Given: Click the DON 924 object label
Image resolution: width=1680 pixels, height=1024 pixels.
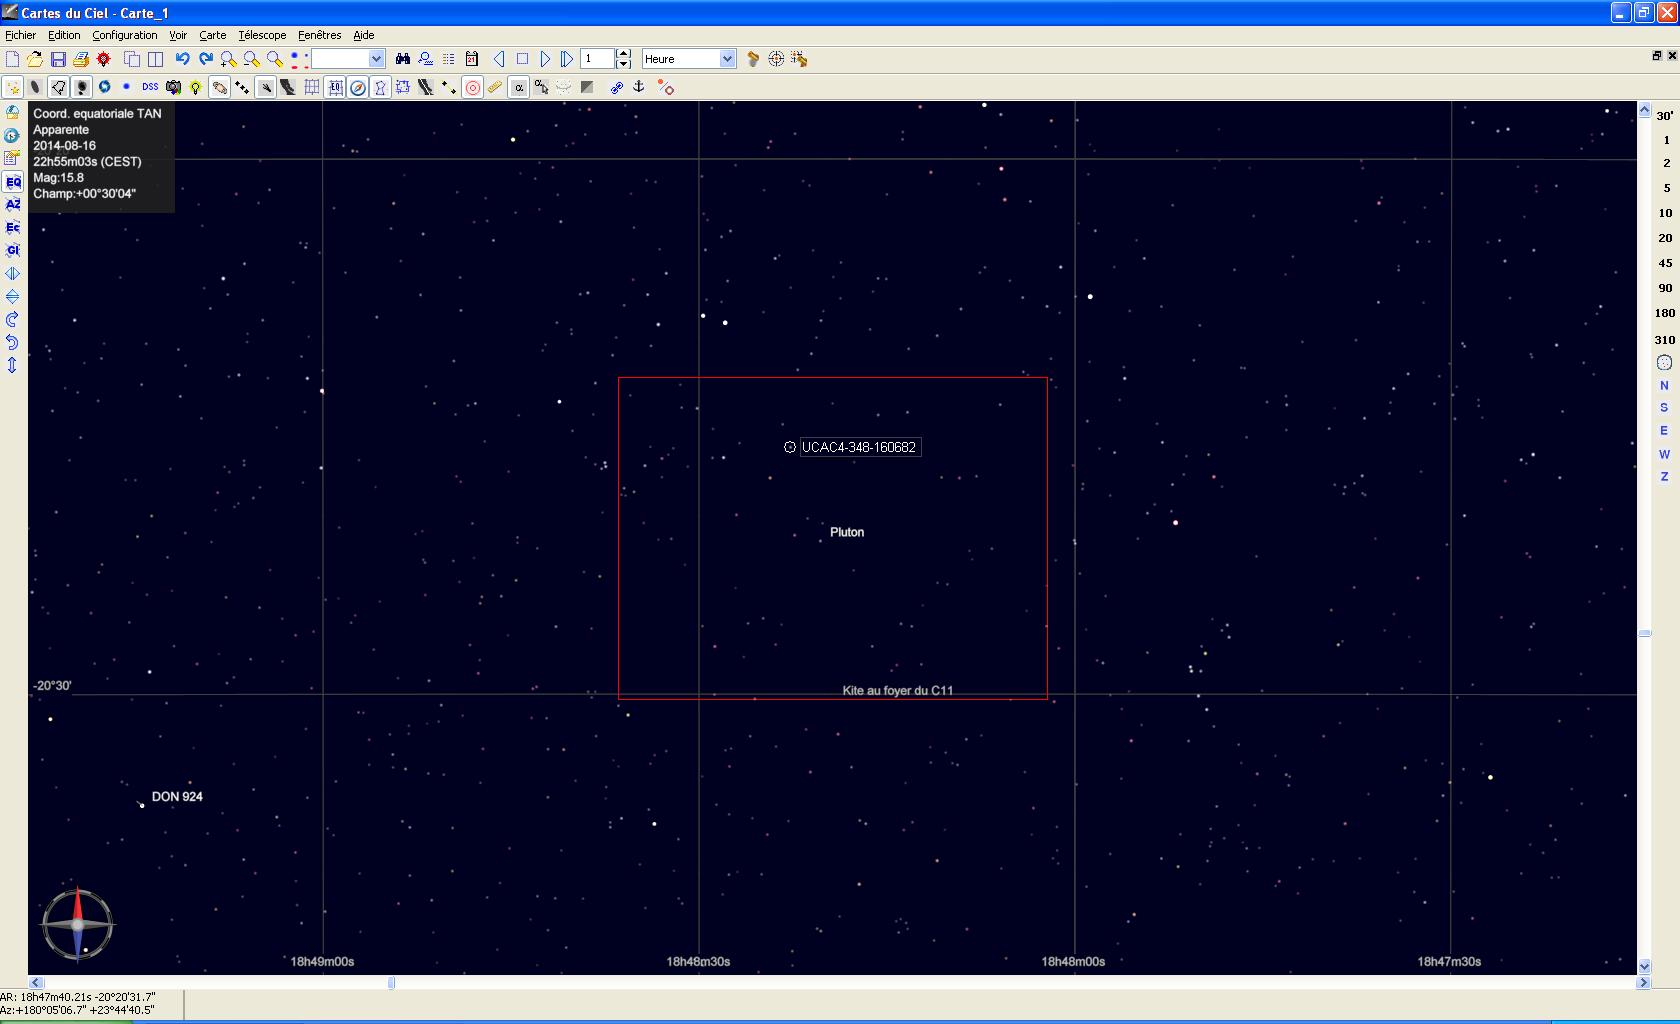Looking at the screenshot, I should (177, 797).
